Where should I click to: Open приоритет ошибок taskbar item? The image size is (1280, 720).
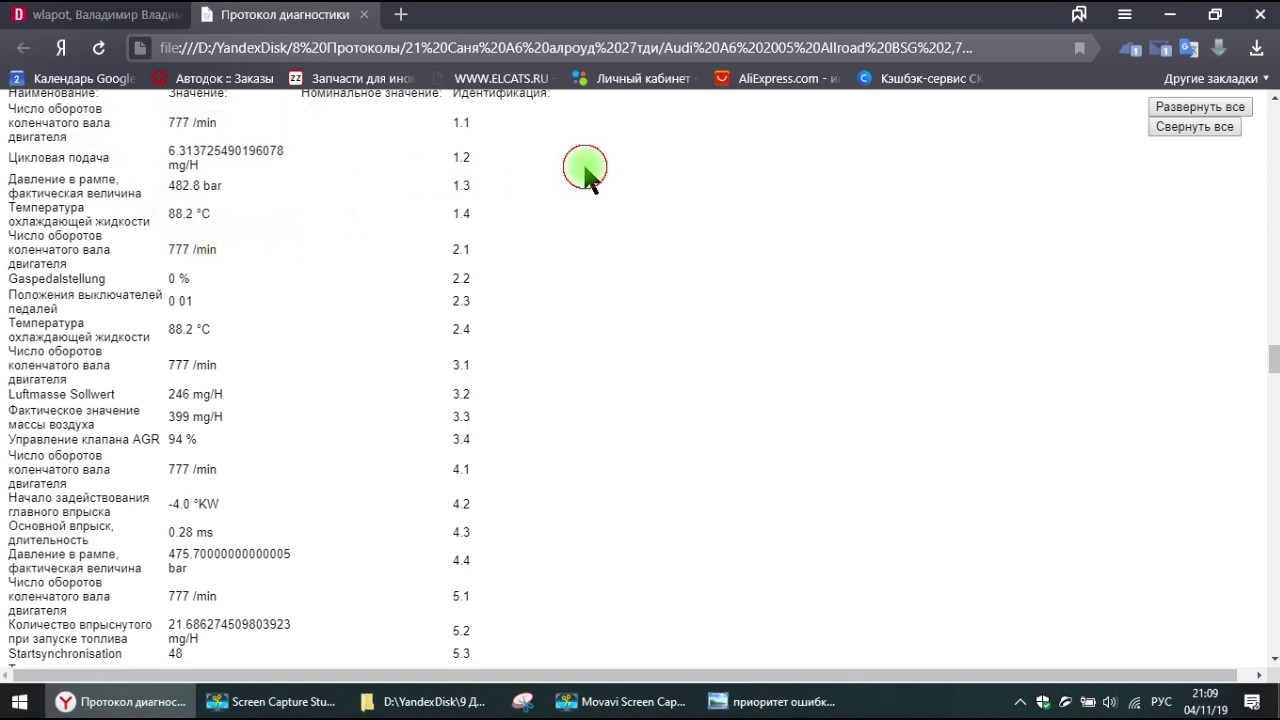772,702
